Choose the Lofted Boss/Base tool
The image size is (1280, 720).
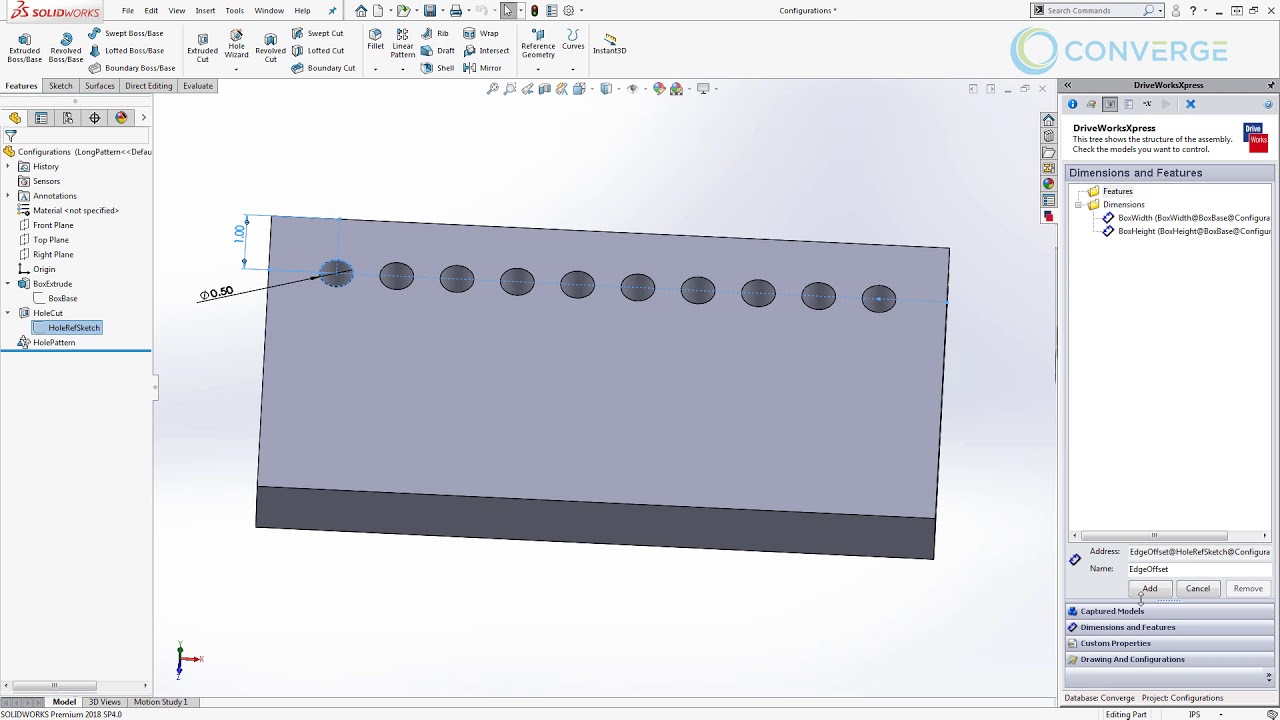pos(126,50)
